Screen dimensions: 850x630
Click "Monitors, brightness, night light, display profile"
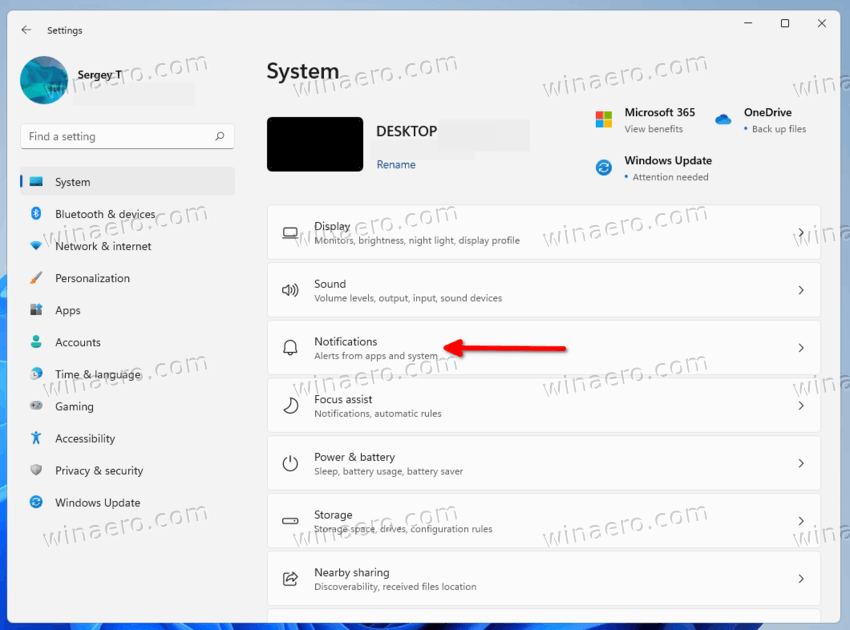(417, 240)
